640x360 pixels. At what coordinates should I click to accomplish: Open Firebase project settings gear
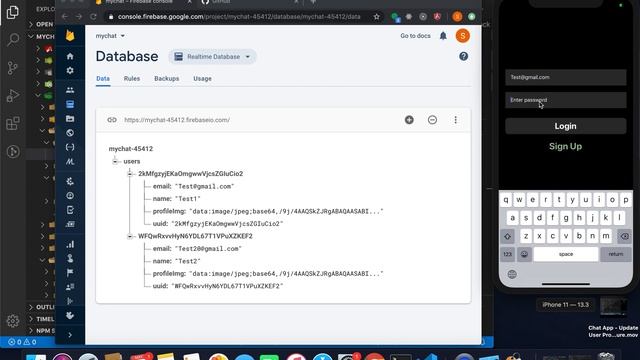click(x=70, y=70)
